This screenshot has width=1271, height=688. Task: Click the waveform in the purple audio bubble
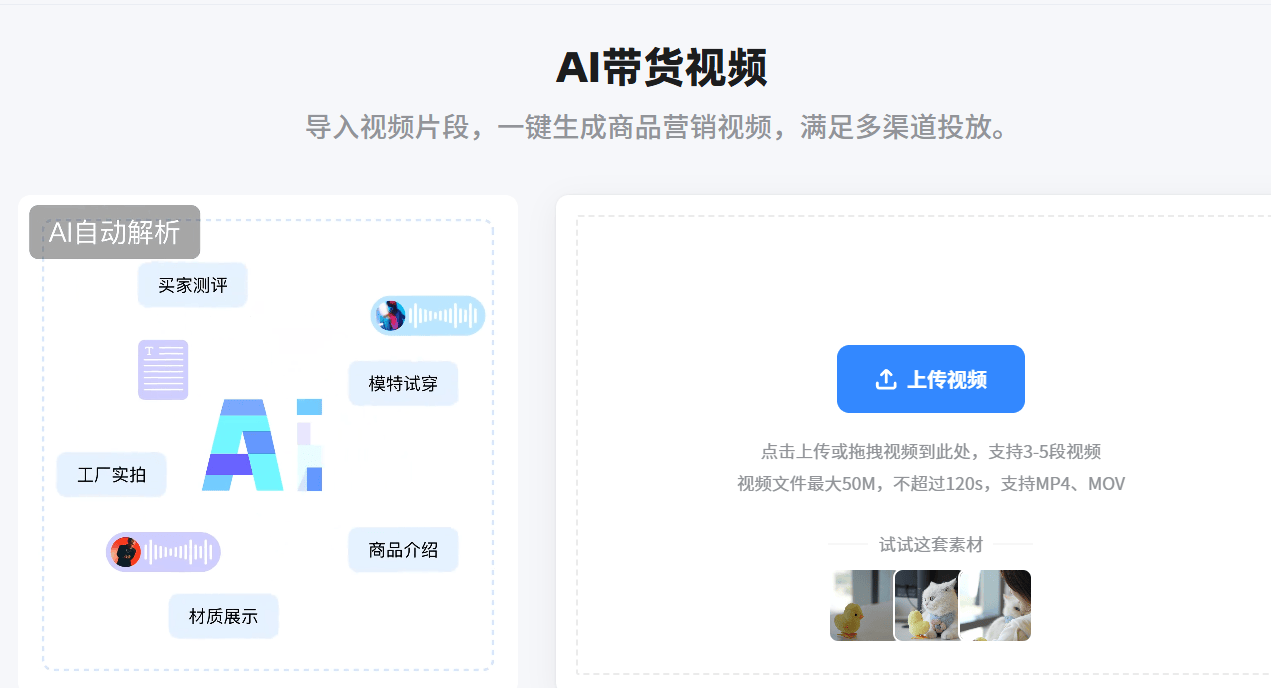click(180, 552)
